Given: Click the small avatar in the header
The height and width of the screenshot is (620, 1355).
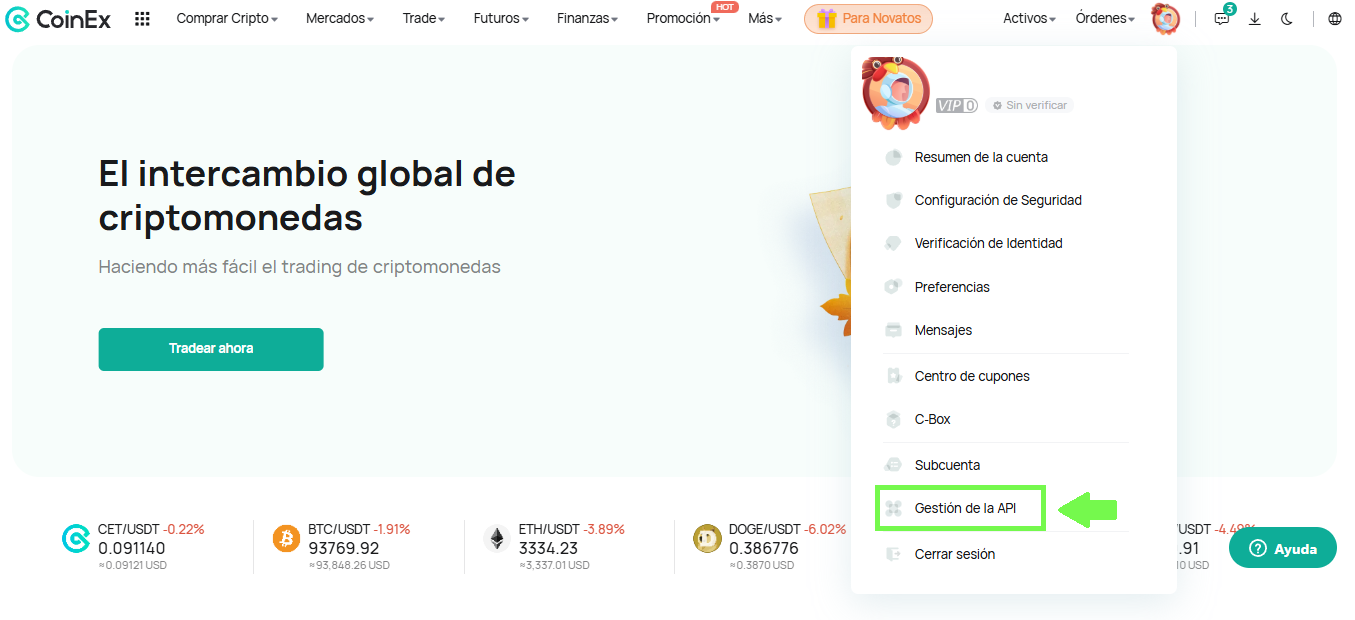Looking at the screenshot, I should click(1165, 18).
